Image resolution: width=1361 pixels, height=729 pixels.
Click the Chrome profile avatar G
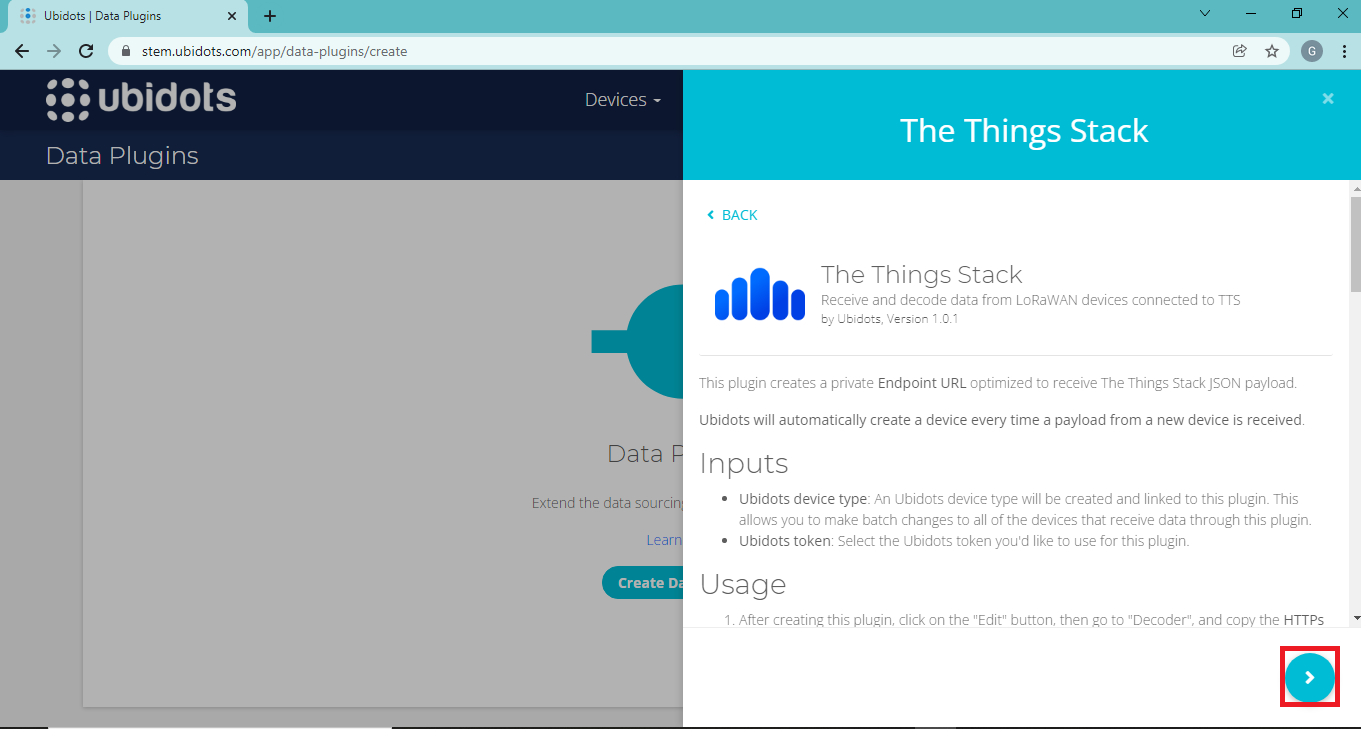click(1312, 51)
